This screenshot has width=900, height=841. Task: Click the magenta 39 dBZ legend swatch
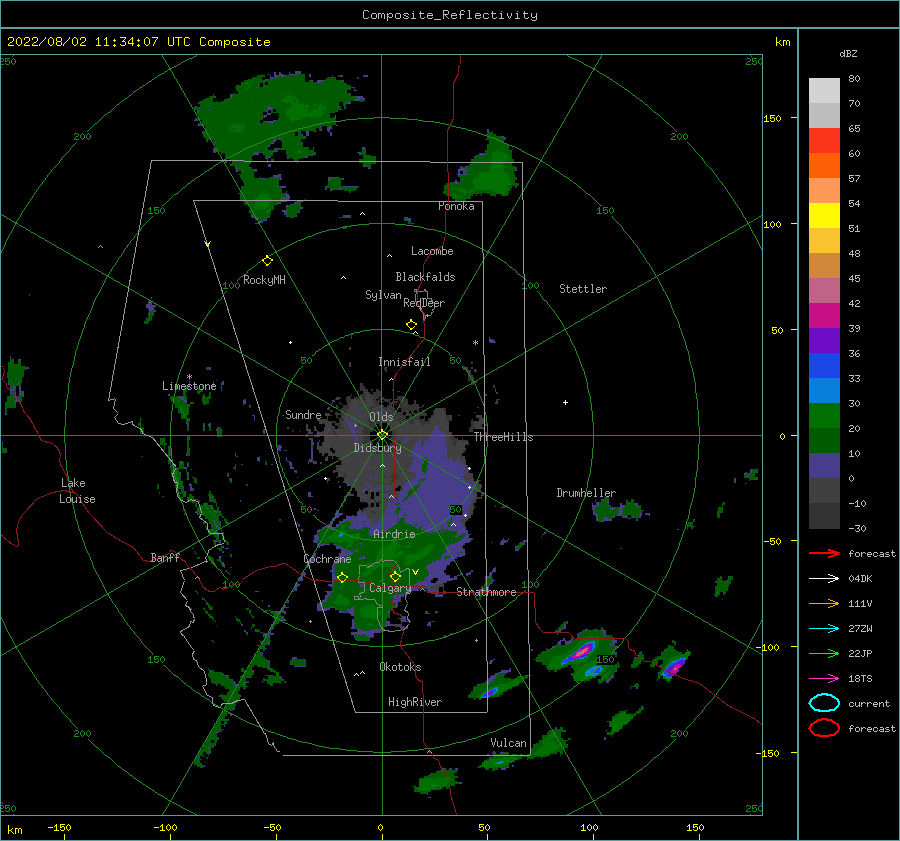click(x=824, y=316)
